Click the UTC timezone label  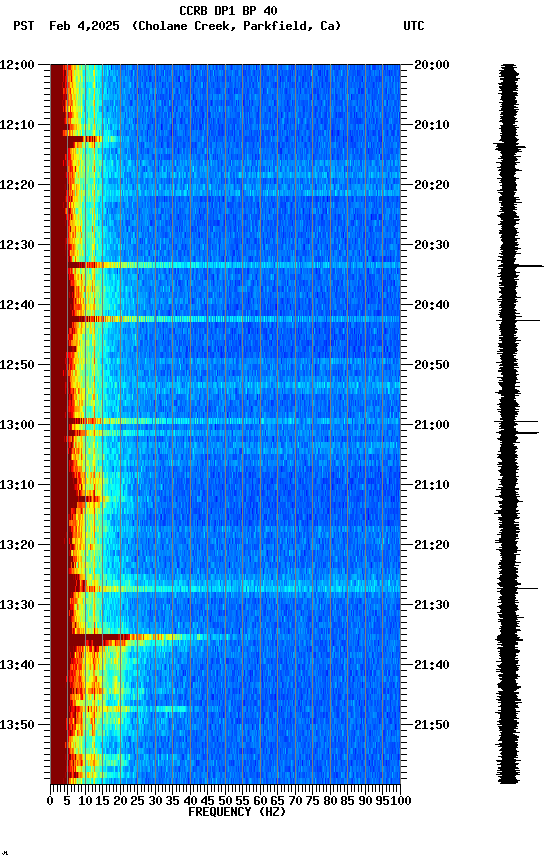(x=414, y=26)
